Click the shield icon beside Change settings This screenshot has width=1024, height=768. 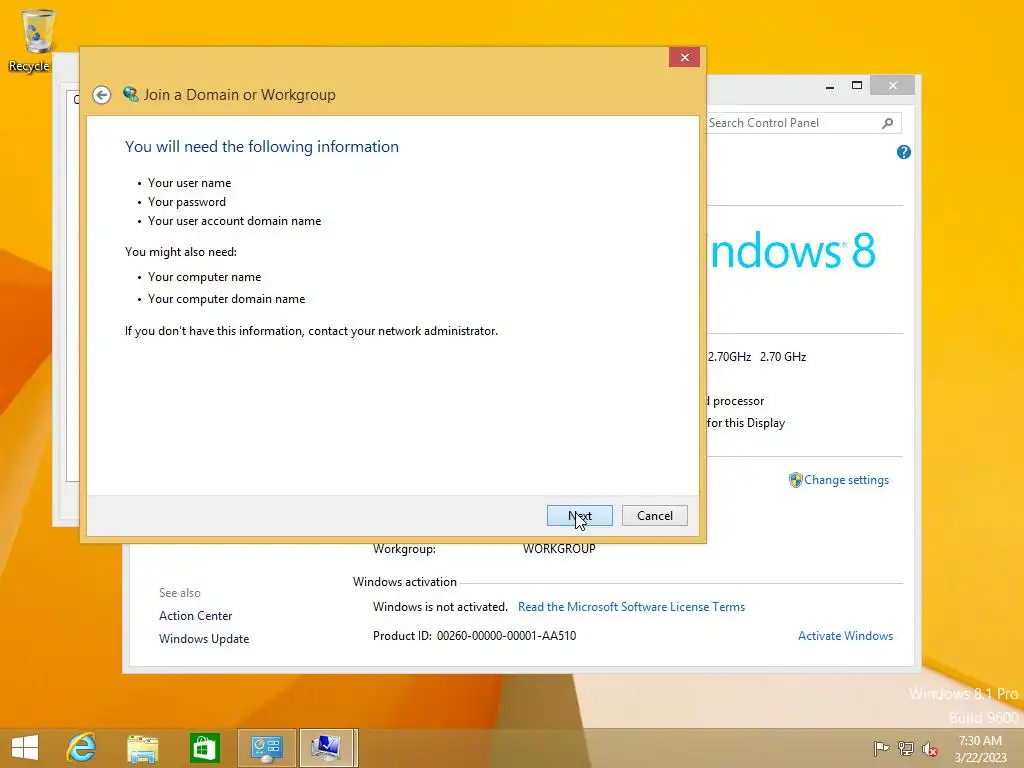point(795,480)
